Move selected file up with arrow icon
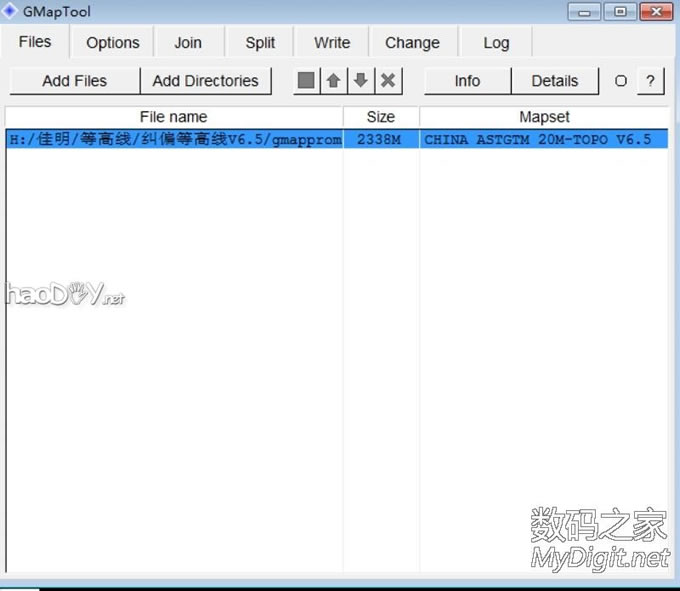Viewport: 680px width, 591px height. click(333, 81)
